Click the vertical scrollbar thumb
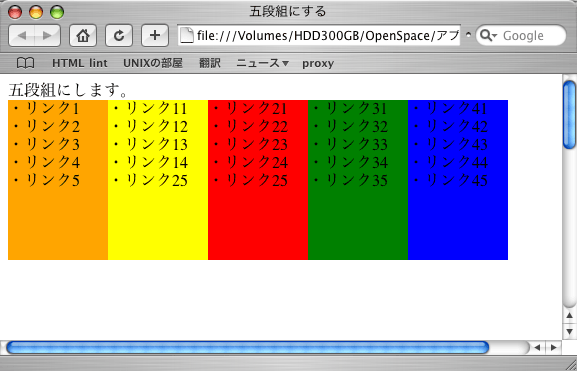577x371 pixels. pyautogui.click(x=570, y=115)
